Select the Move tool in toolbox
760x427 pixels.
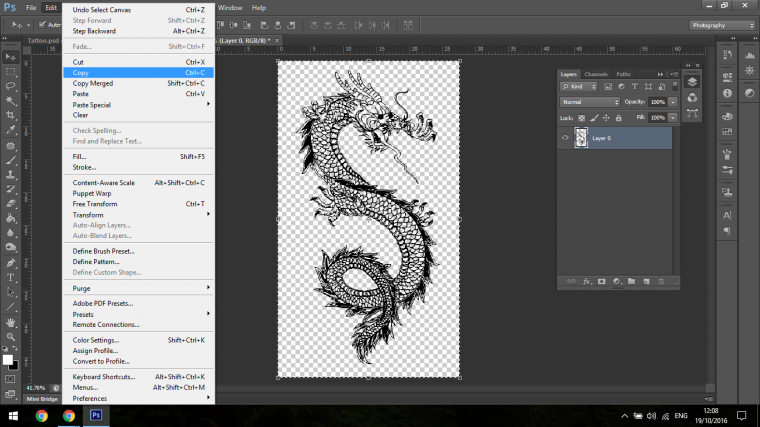click(10, 57)
